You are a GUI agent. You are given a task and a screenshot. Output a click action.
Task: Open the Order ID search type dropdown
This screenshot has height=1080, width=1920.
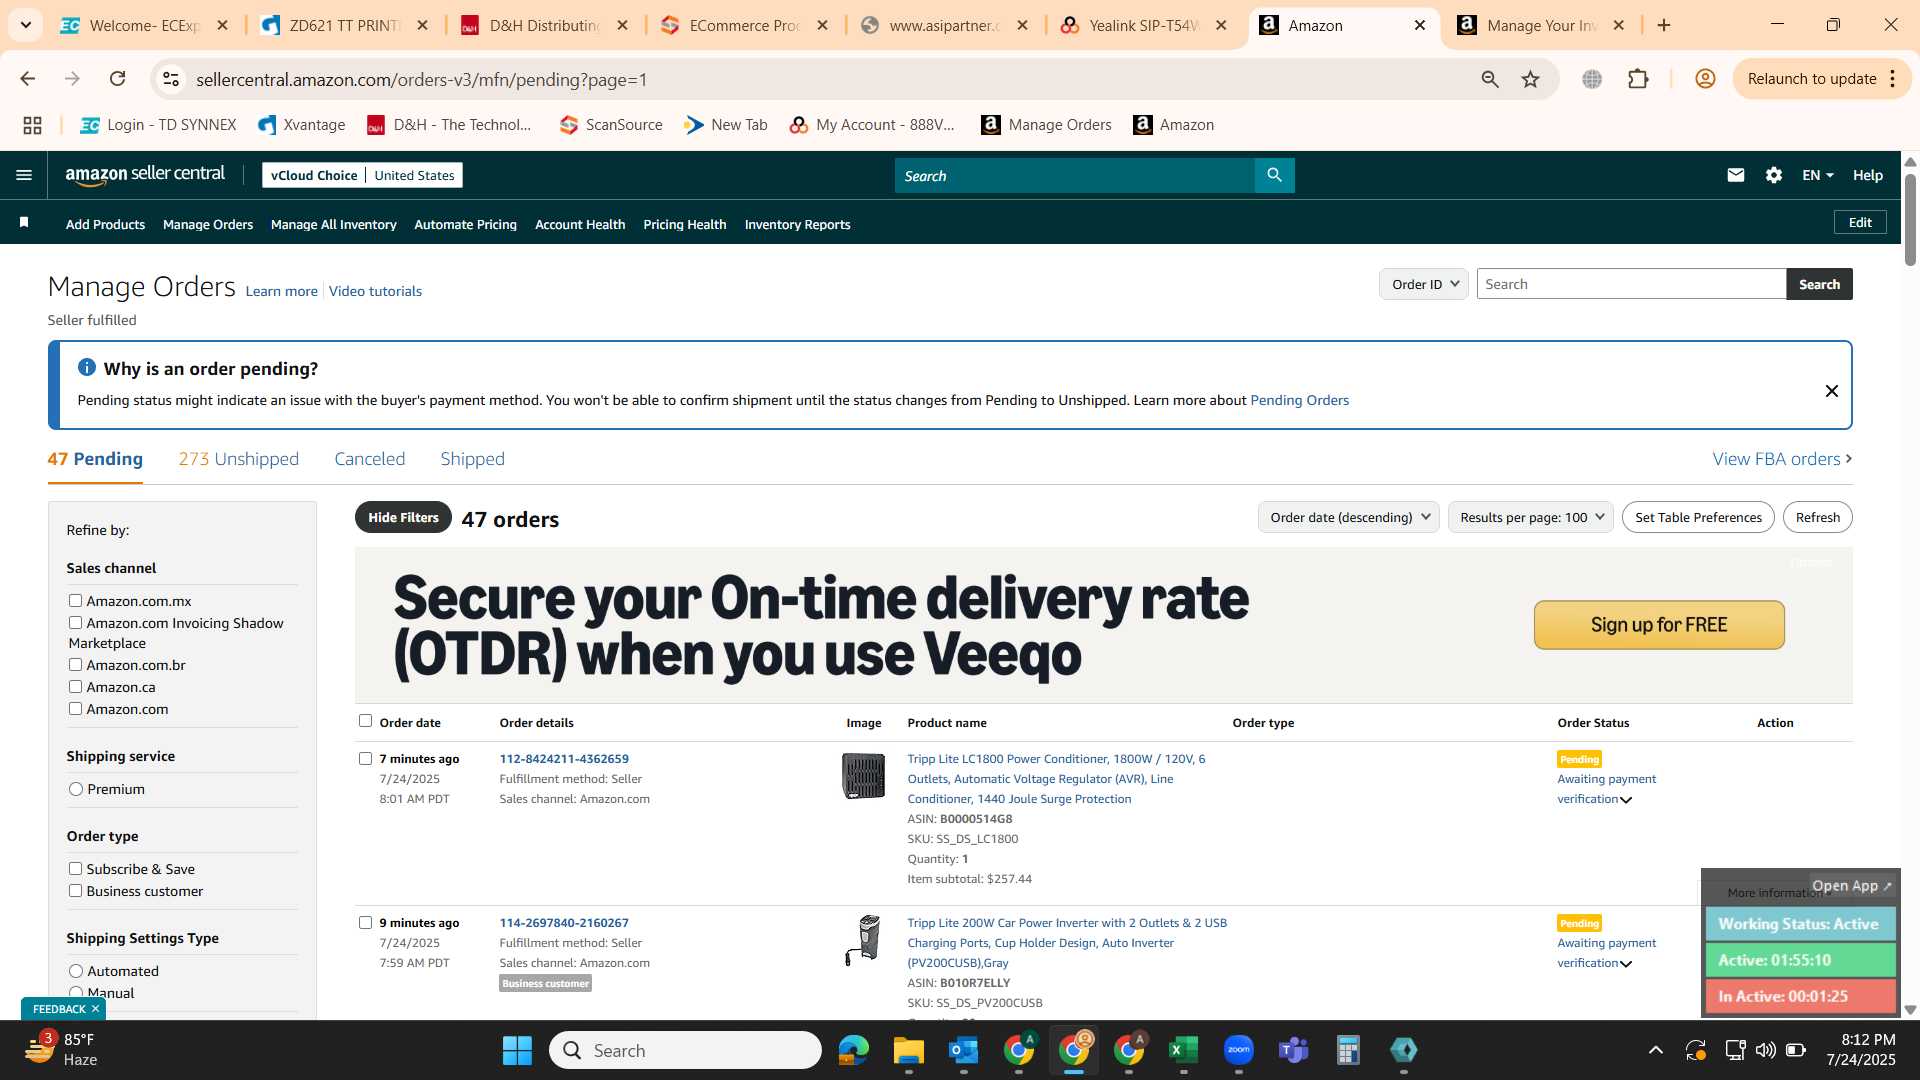(1424, 284)
